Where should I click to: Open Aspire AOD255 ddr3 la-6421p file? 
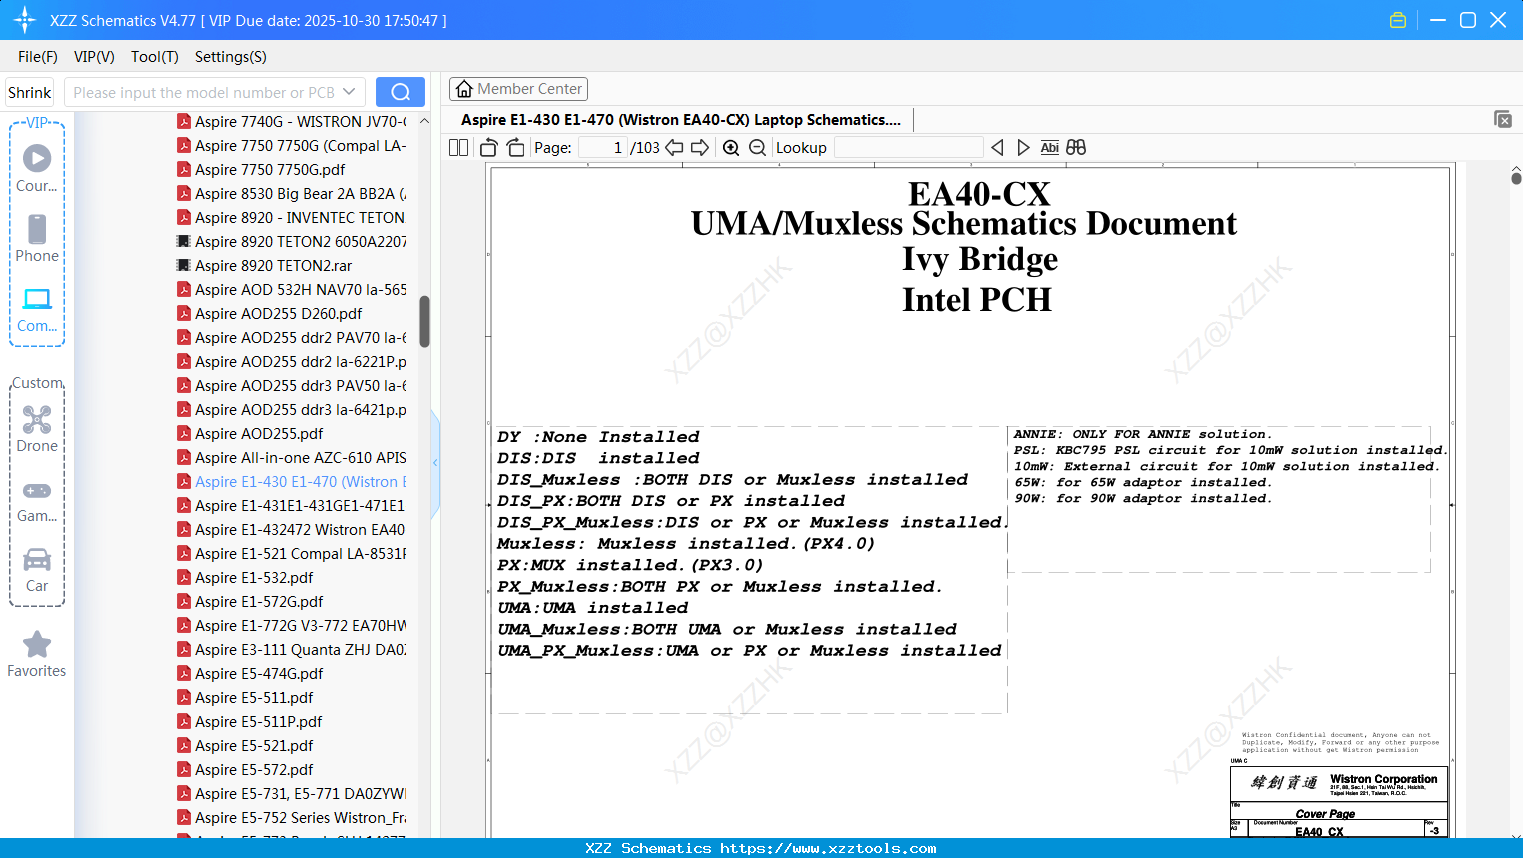[292, 410]
